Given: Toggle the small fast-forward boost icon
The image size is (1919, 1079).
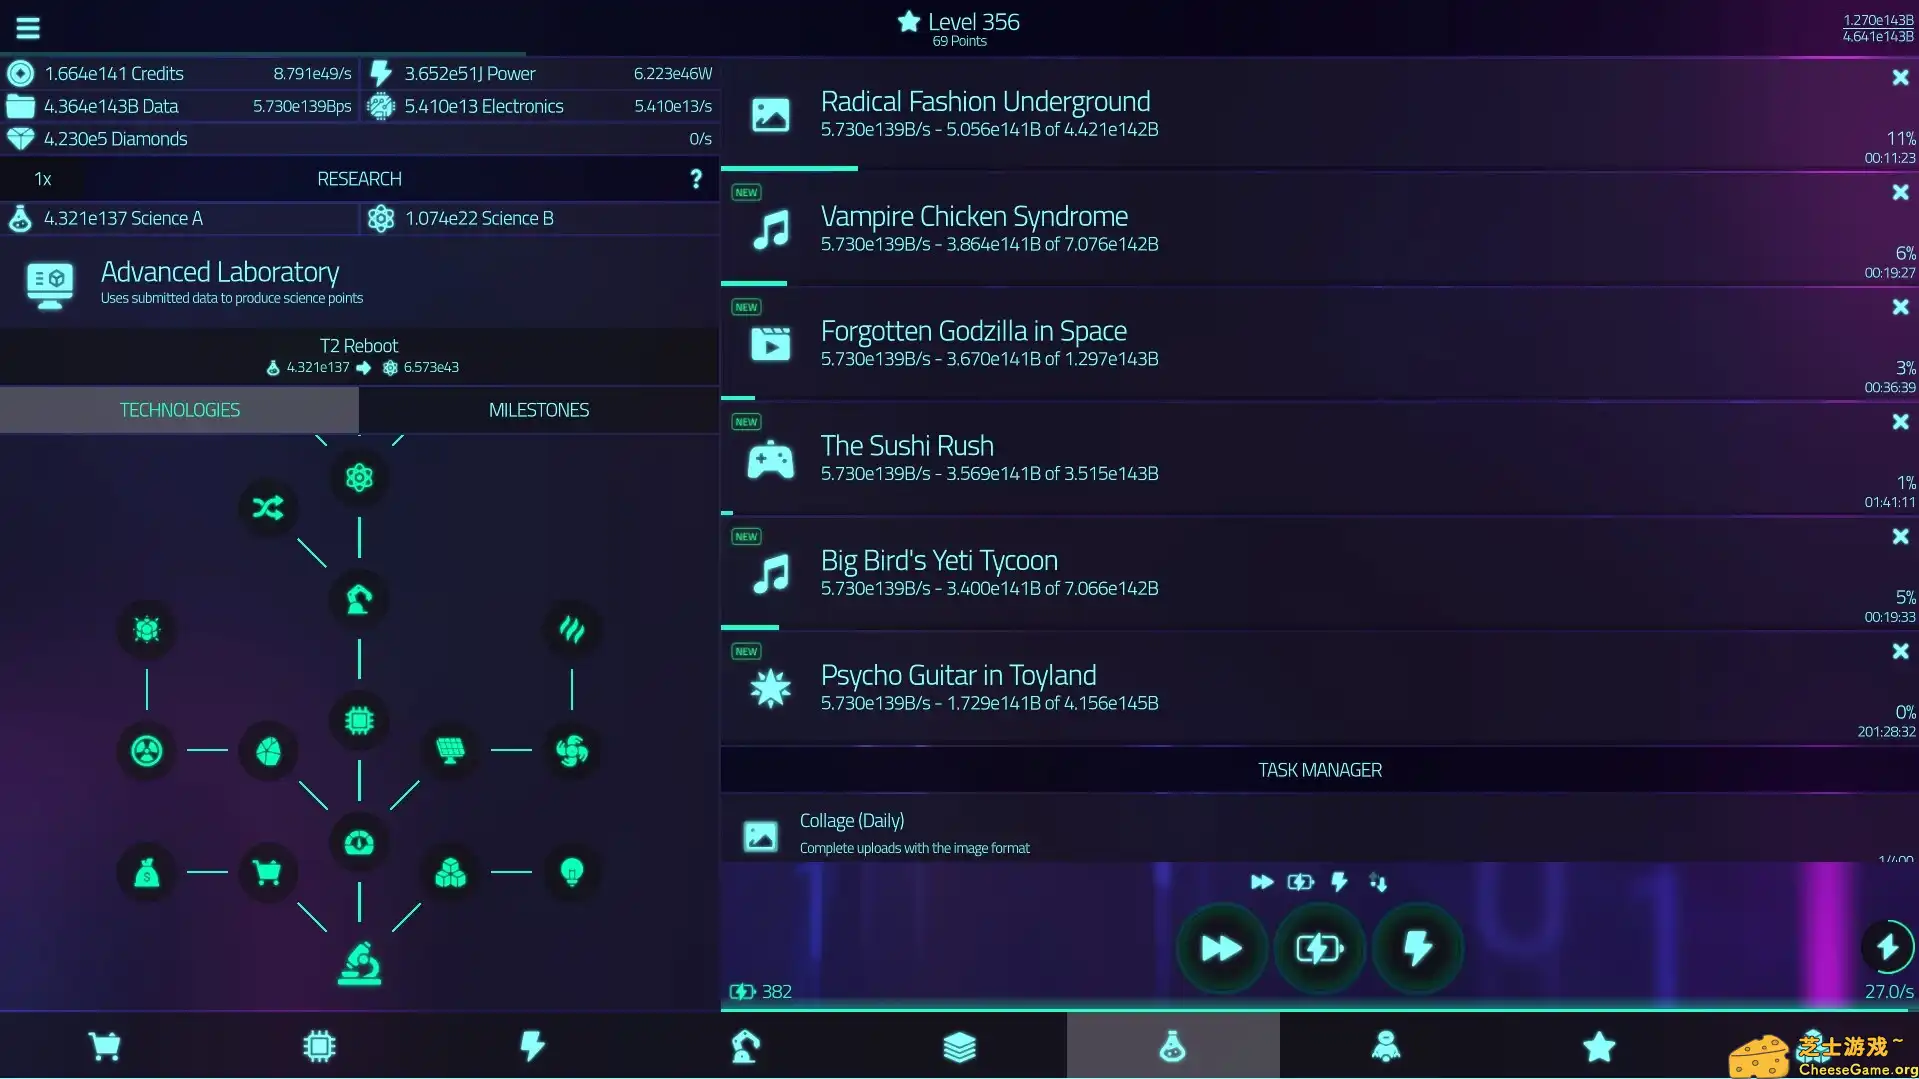Looking at the screenshot, I should coord(1261,881).
